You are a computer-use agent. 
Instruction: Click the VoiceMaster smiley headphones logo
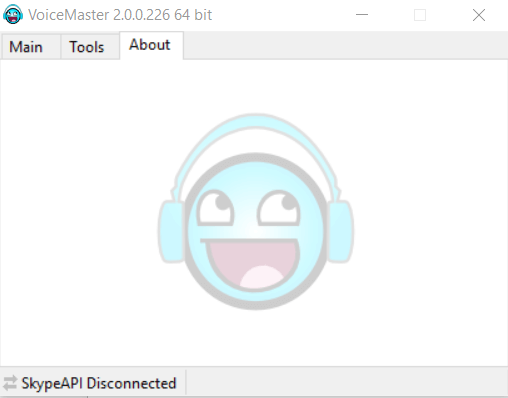click(x=256, y=212)
